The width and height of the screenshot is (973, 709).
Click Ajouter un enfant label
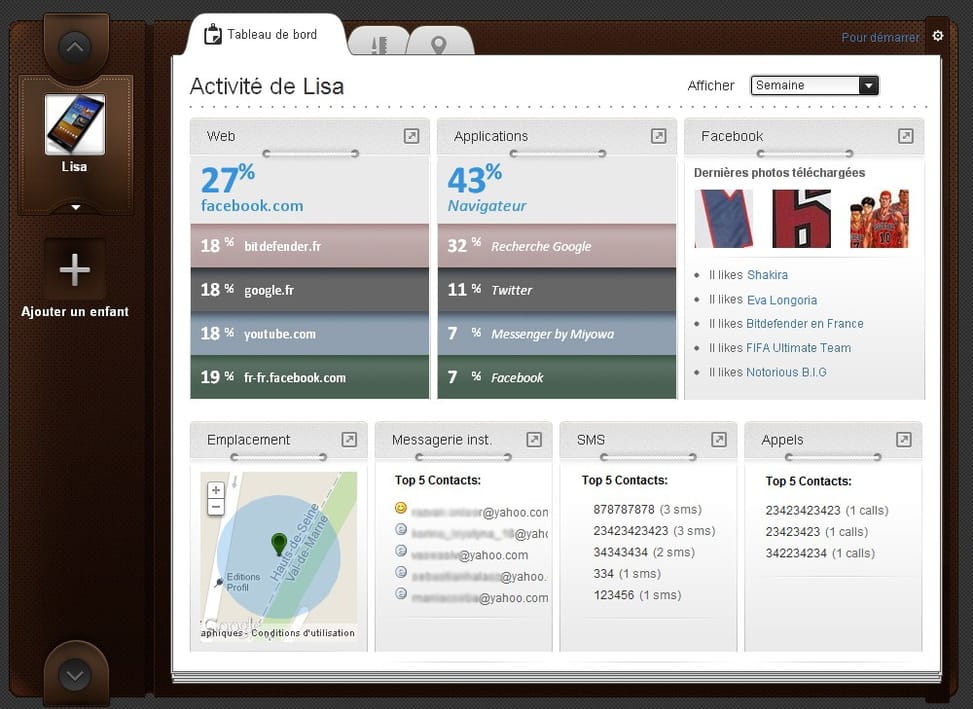[75, 311]
